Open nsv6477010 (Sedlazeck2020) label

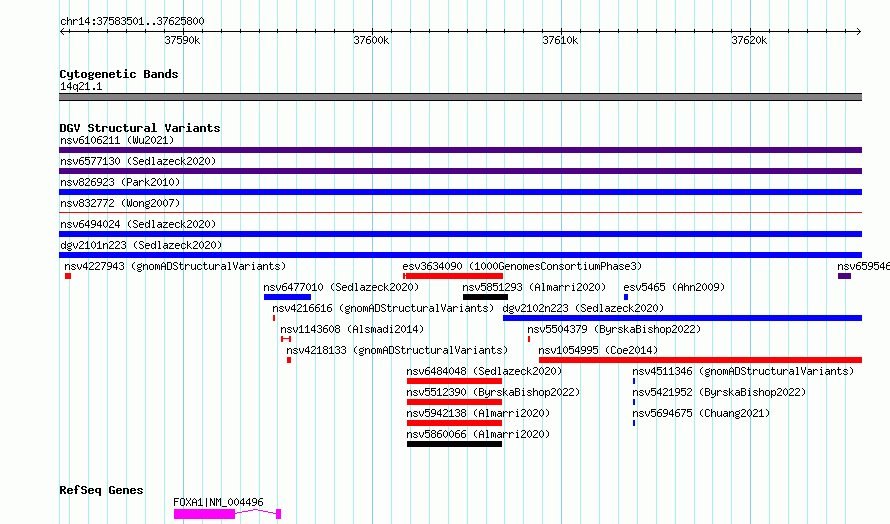pyautogui.click(x=341, y=287)
